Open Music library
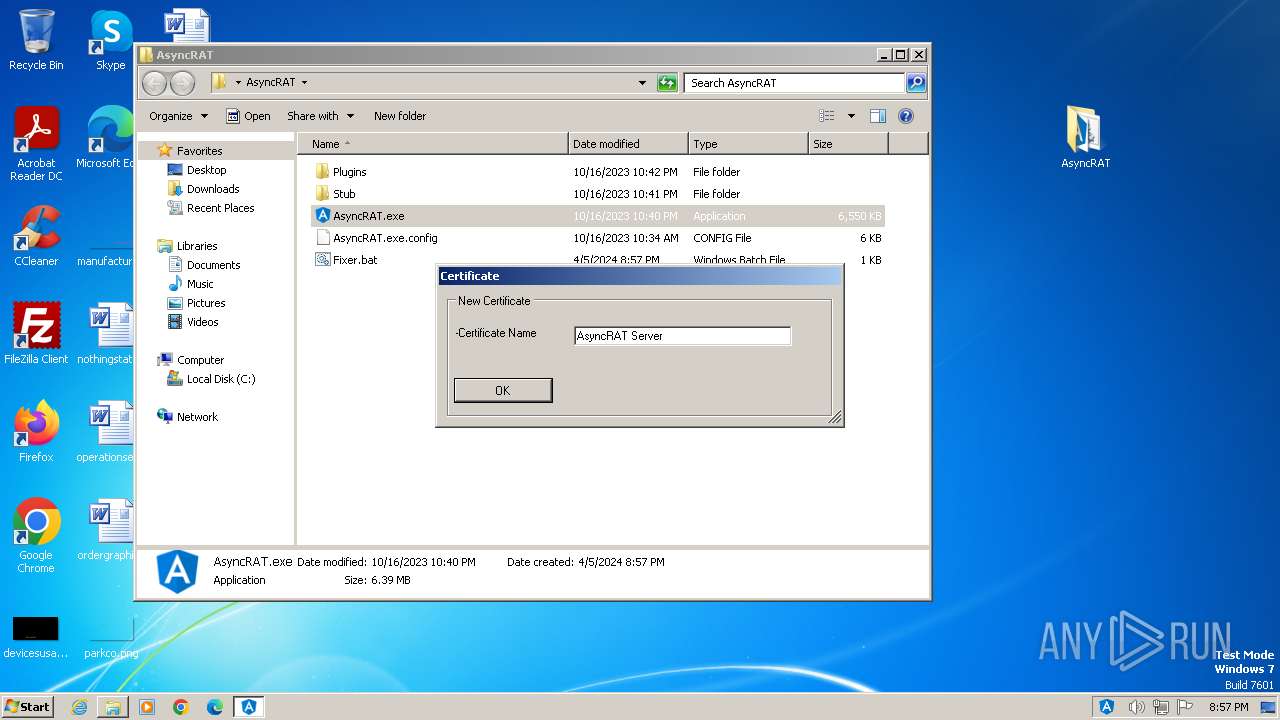 (200, 284)
